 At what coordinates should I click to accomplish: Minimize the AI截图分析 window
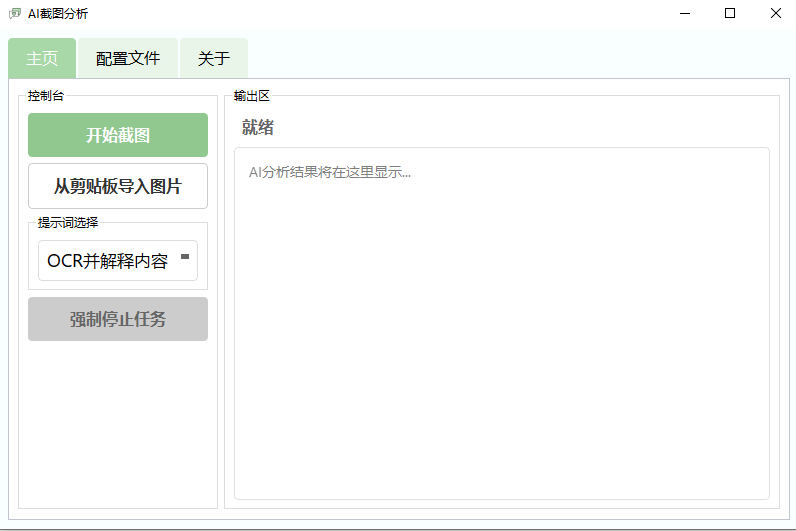[685, 14]
